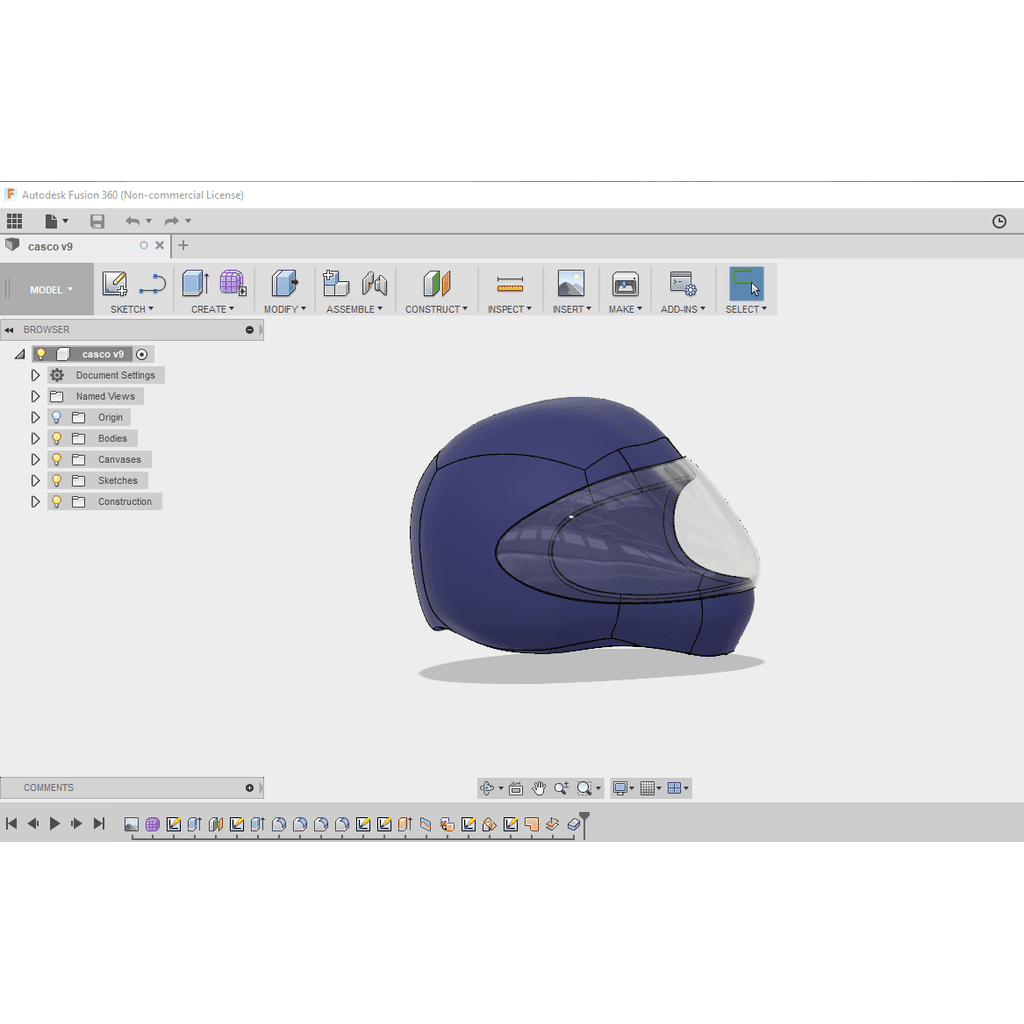This screenshot has height=1024, width=1024.
Task: Expand the Sketches folder
Action: click(x=35, y=481)
